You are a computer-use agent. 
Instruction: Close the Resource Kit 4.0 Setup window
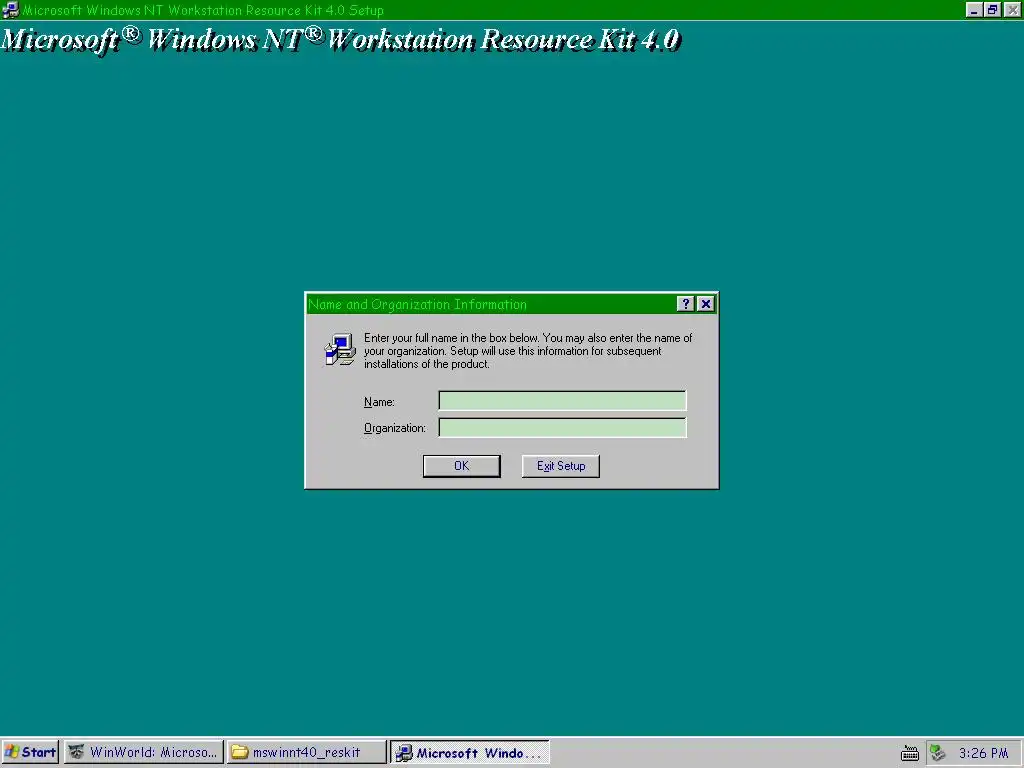click(1013, 10)
